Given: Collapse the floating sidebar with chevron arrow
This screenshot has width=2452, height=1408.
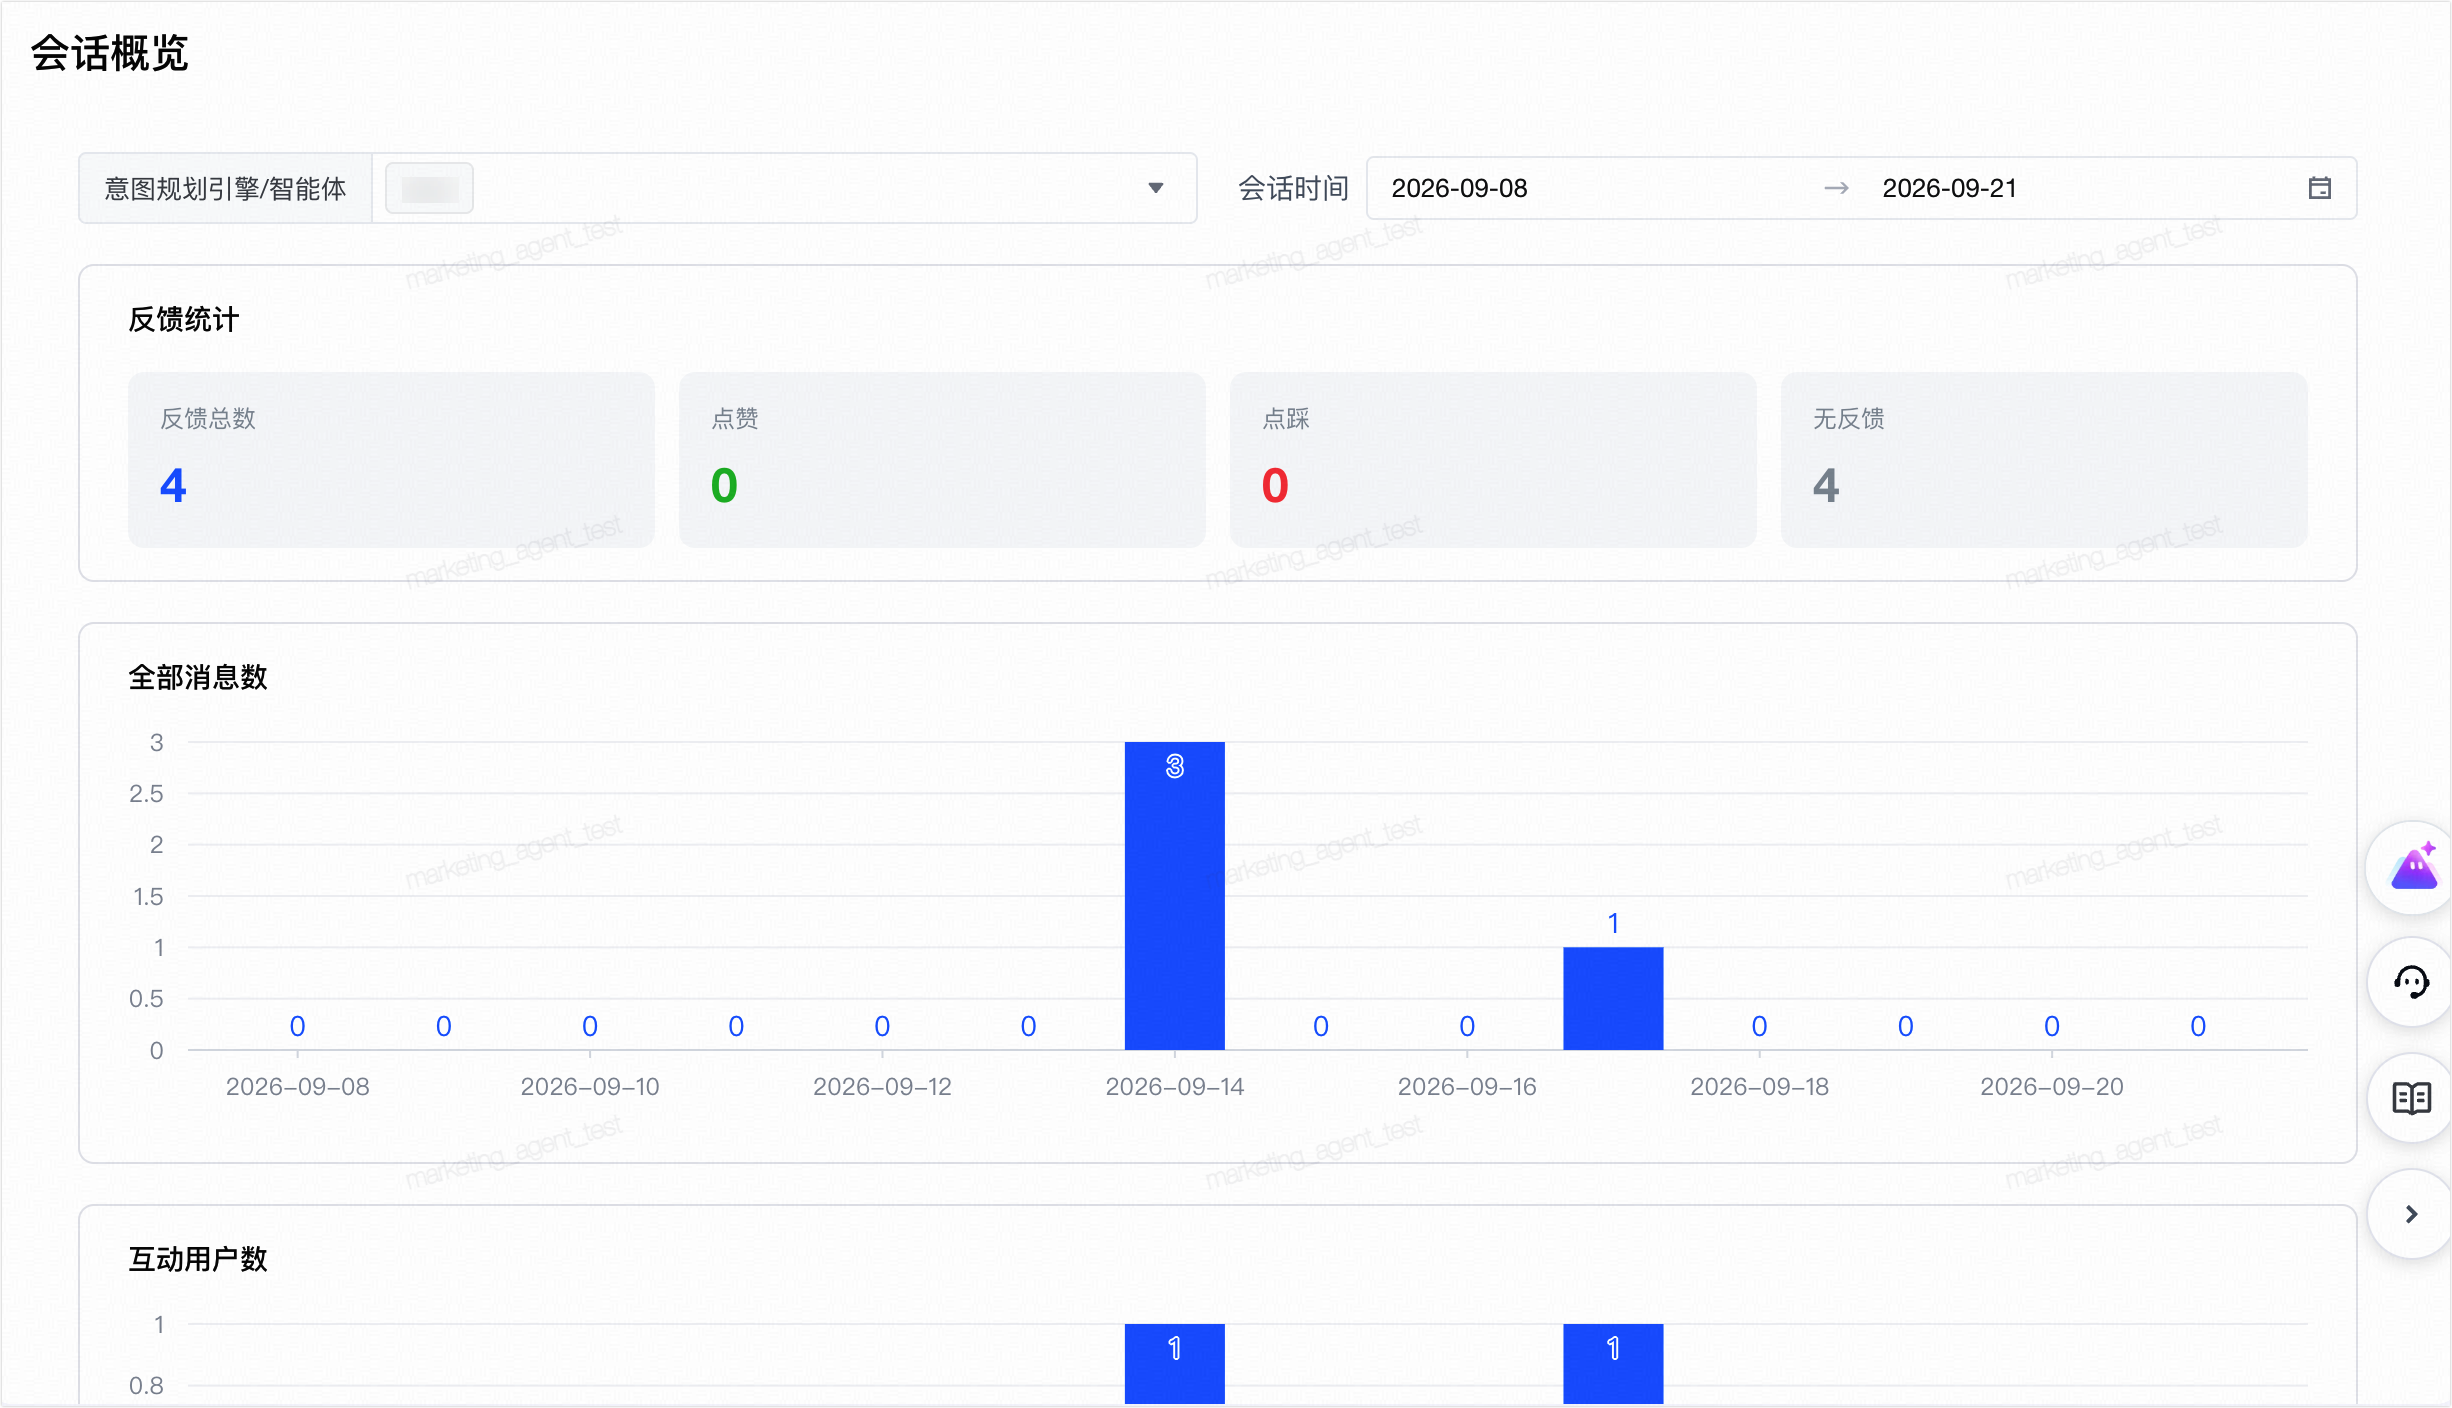Looking at the screenshot, I should pyautogui.click(x=2412, y=1214).
